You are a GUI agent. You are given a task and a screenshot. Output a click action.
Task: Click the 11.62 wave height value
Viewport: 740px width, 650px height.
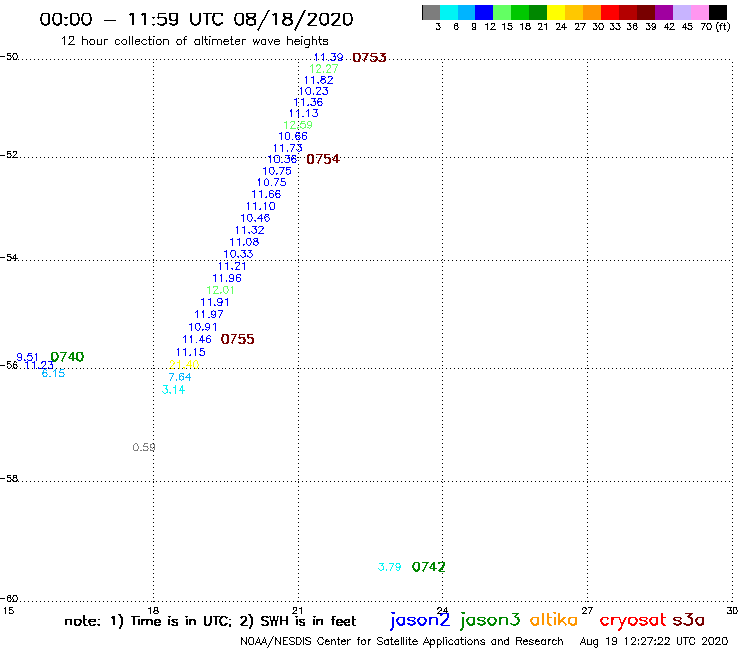pyautogui.click(x=319, y=80)
